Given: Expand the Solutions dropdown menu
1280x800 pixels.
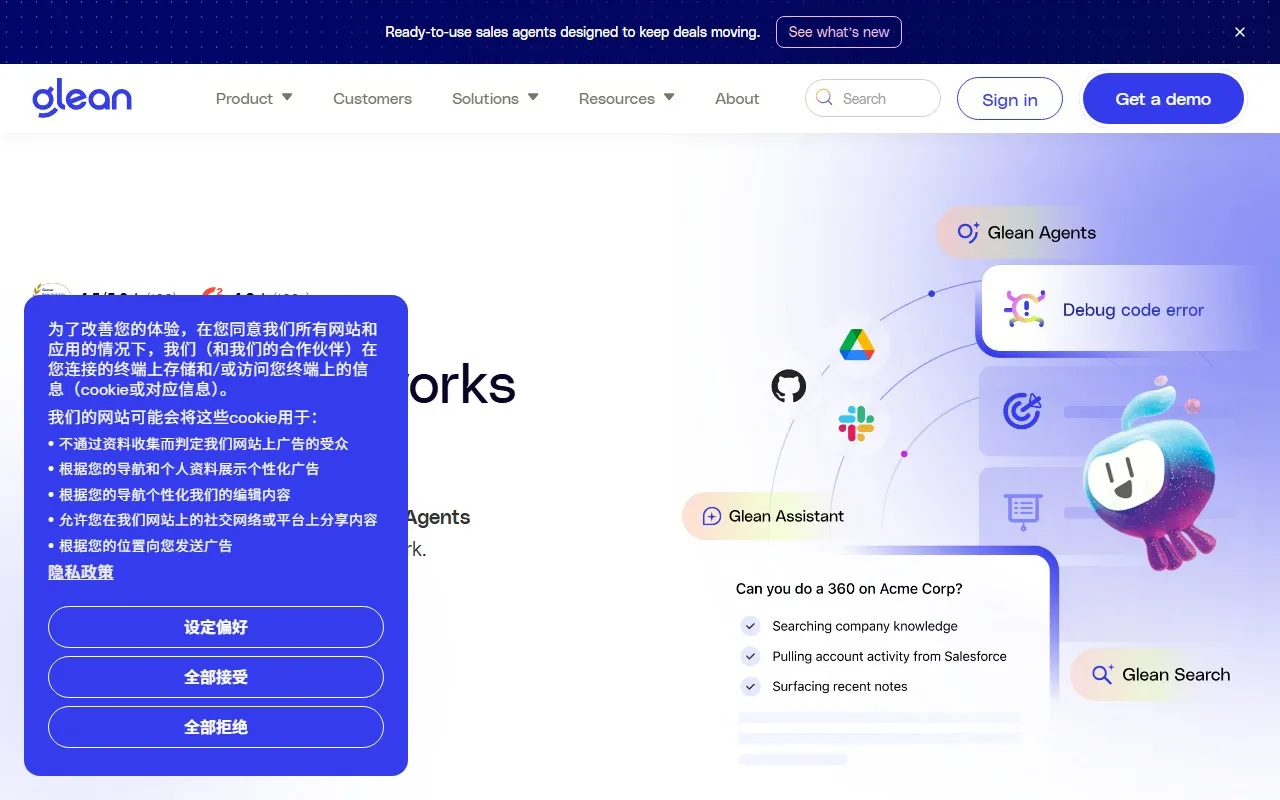Looking at the screenshot, I should point(495,98).
